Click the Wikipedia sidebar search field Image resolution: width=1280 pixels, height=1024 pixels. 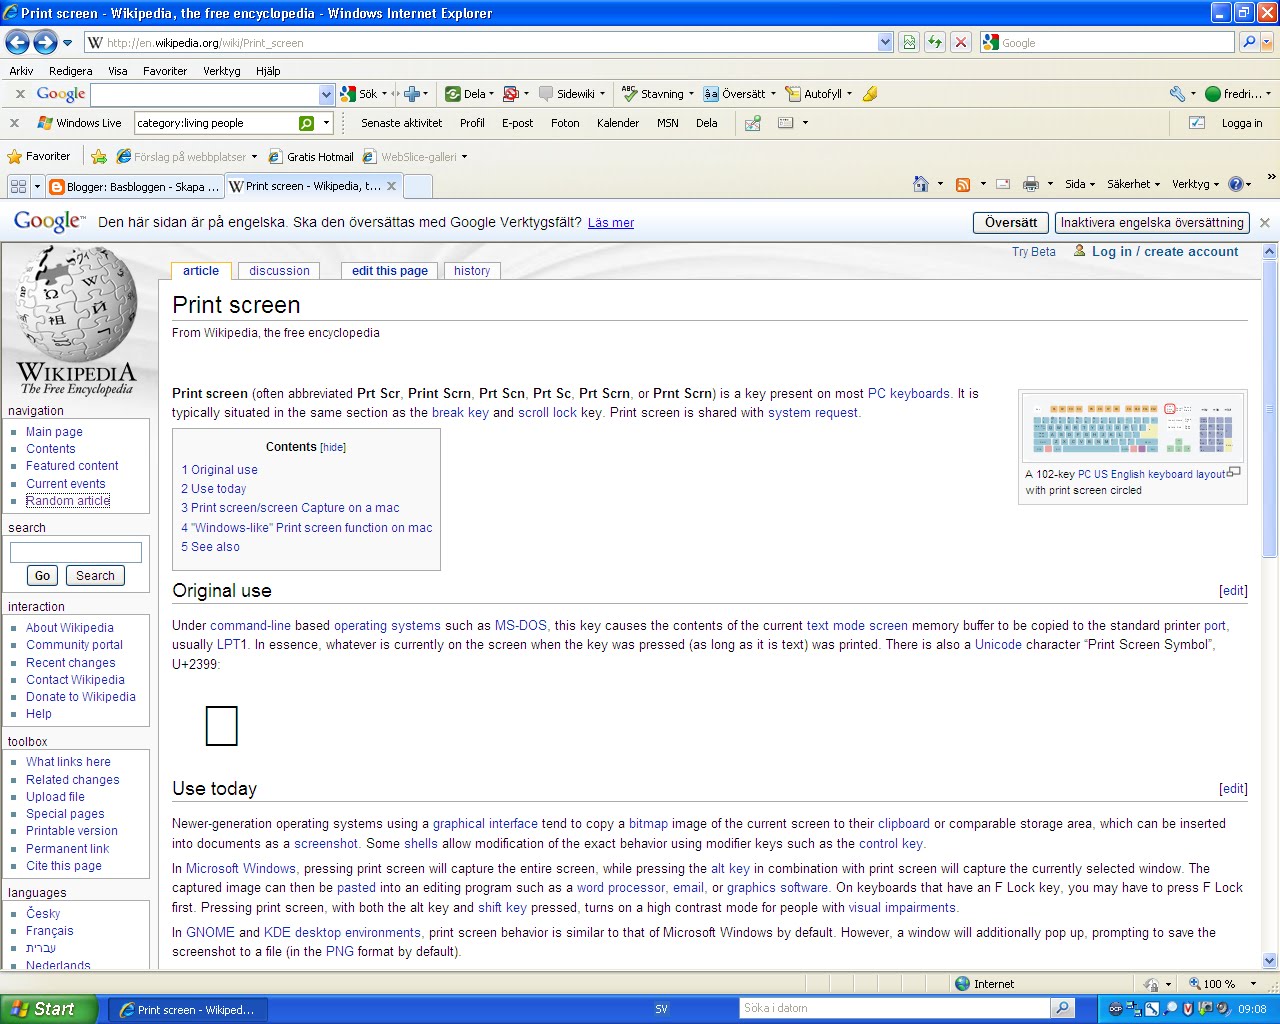tap(76, 552)
